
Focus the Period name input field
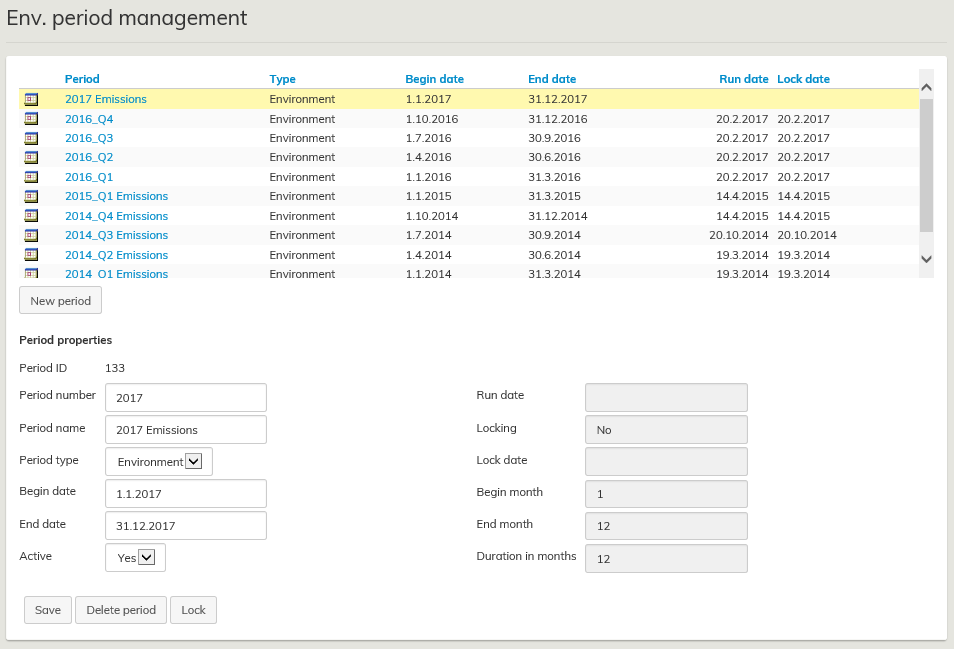point(186,429)
